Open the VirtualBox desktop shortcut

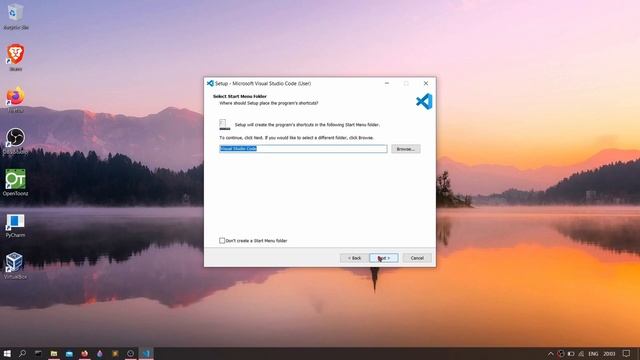[x=16, y=265]
